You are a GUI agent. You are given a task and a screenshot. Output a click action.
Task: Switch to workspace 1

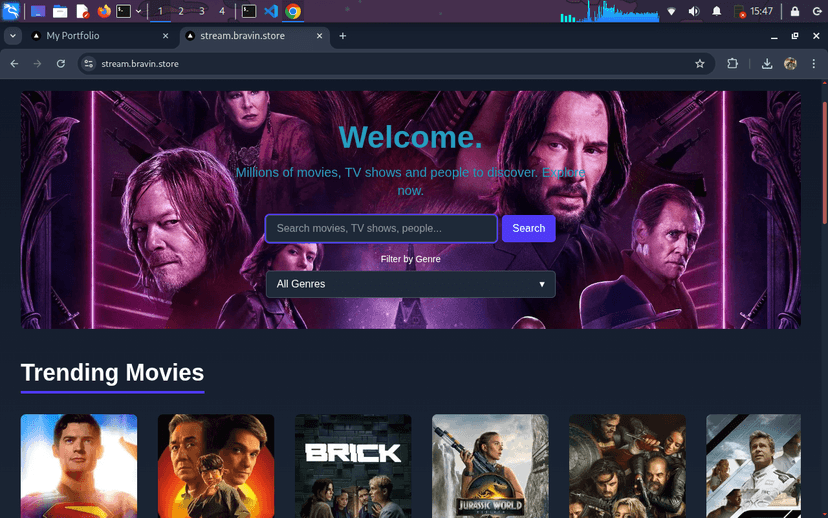[161, 11]
